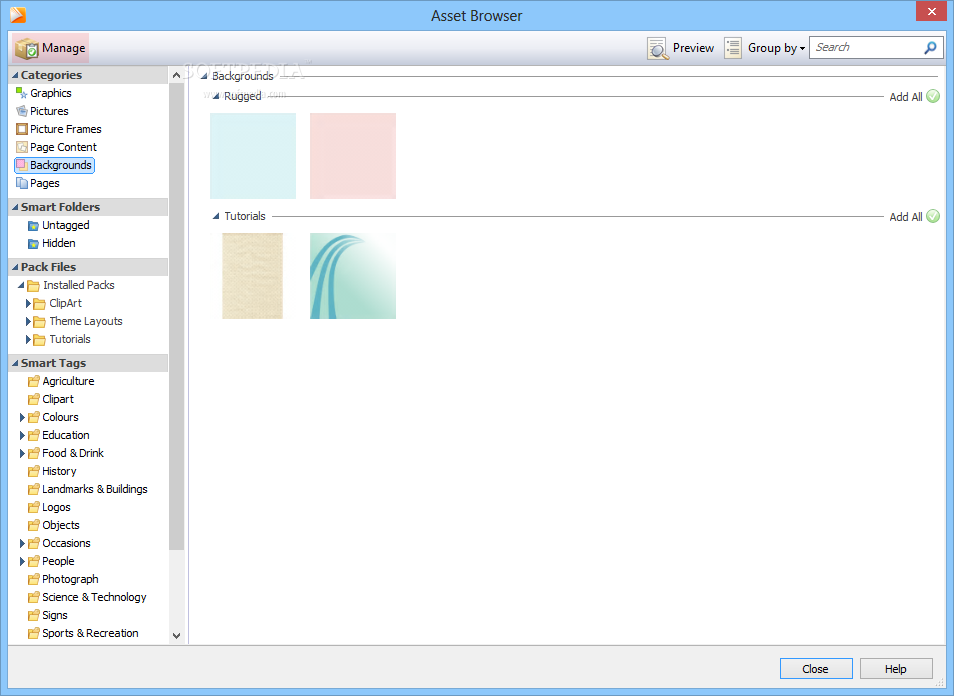954x696 pixels.
Task: Collapse the Tutorials subgroup in gallery
Action: [x=216, y=216]
